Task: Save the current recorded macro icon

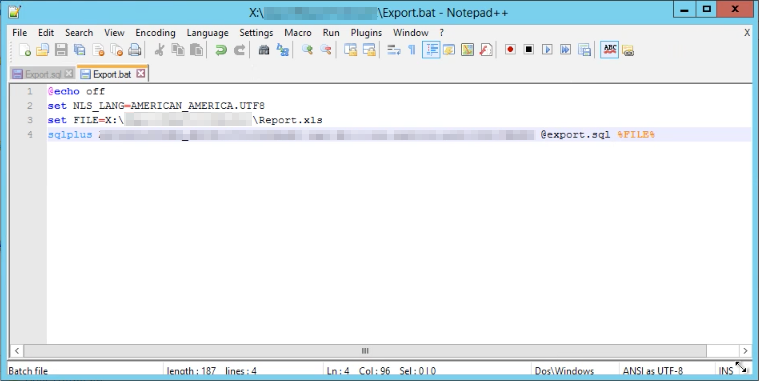Action: click(584, 50)
